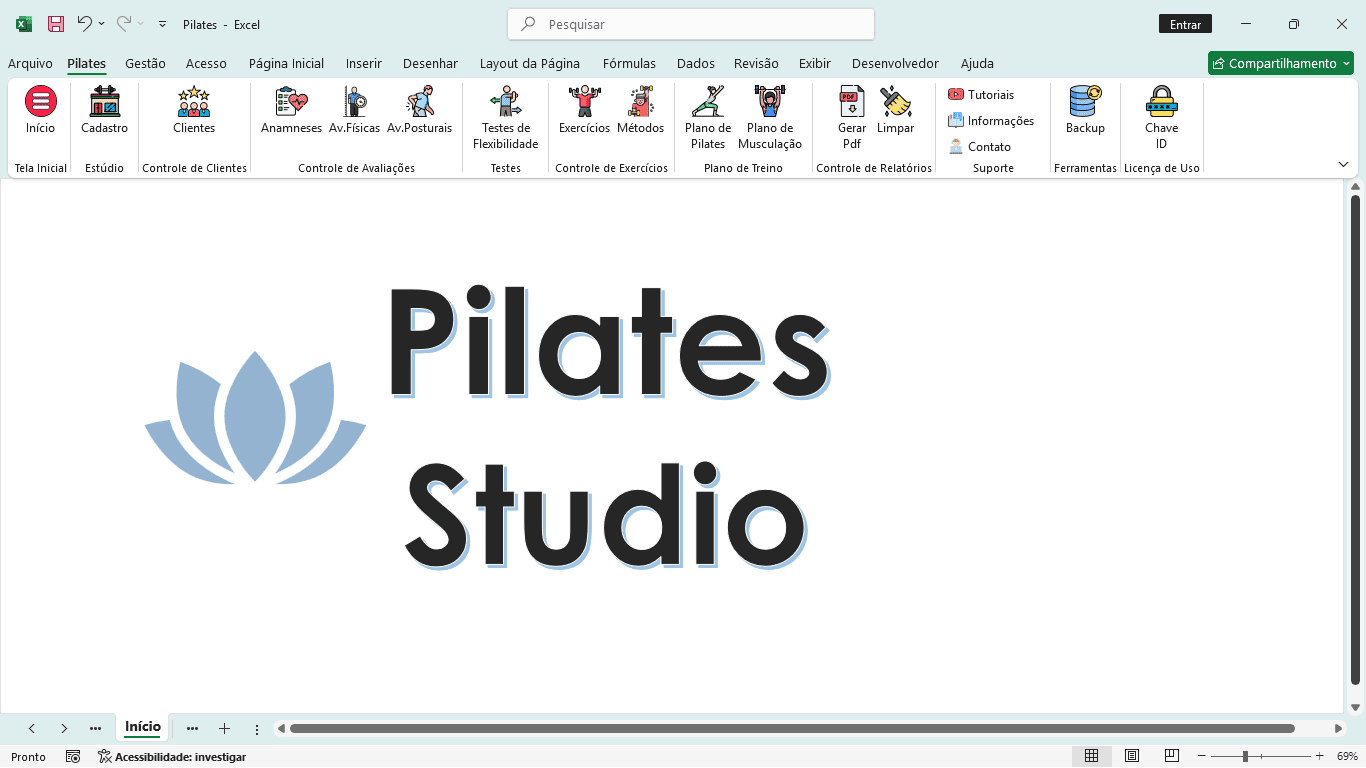Open ribbon display options chevron
Viewport: 1366px width, 768px height.
click(1343, 164)
